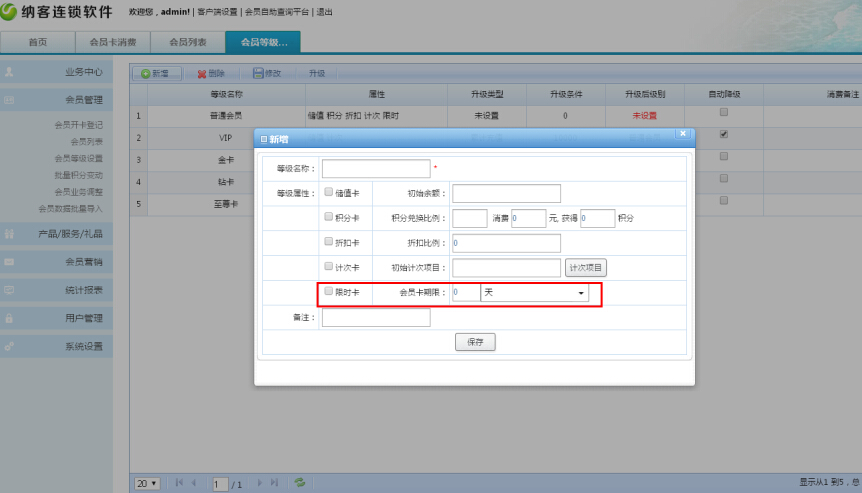
Task: Tick the 积分卡 checkbox
Action: [329, 217]
